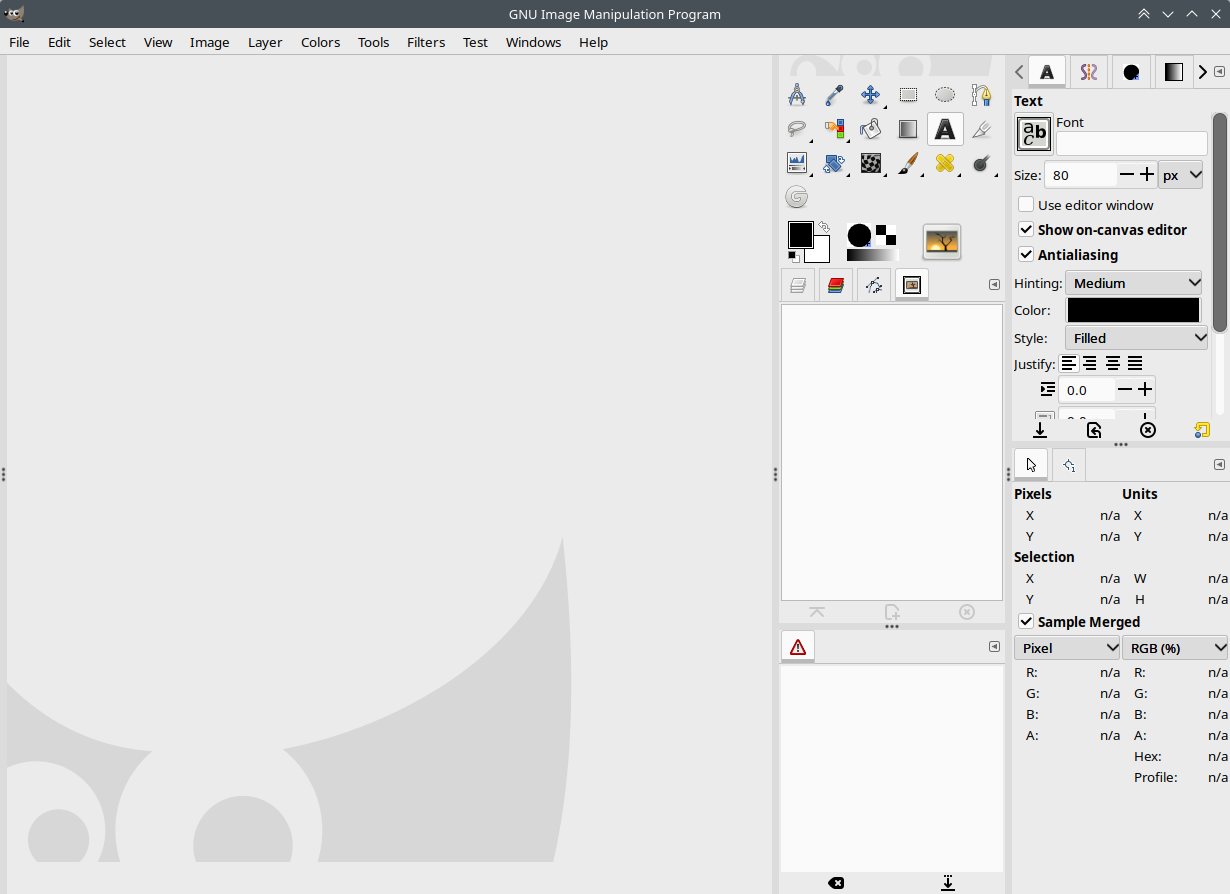1230x894 pixels.
Task: Enable the Use editor window checkbox
Action: point(1026,205)
